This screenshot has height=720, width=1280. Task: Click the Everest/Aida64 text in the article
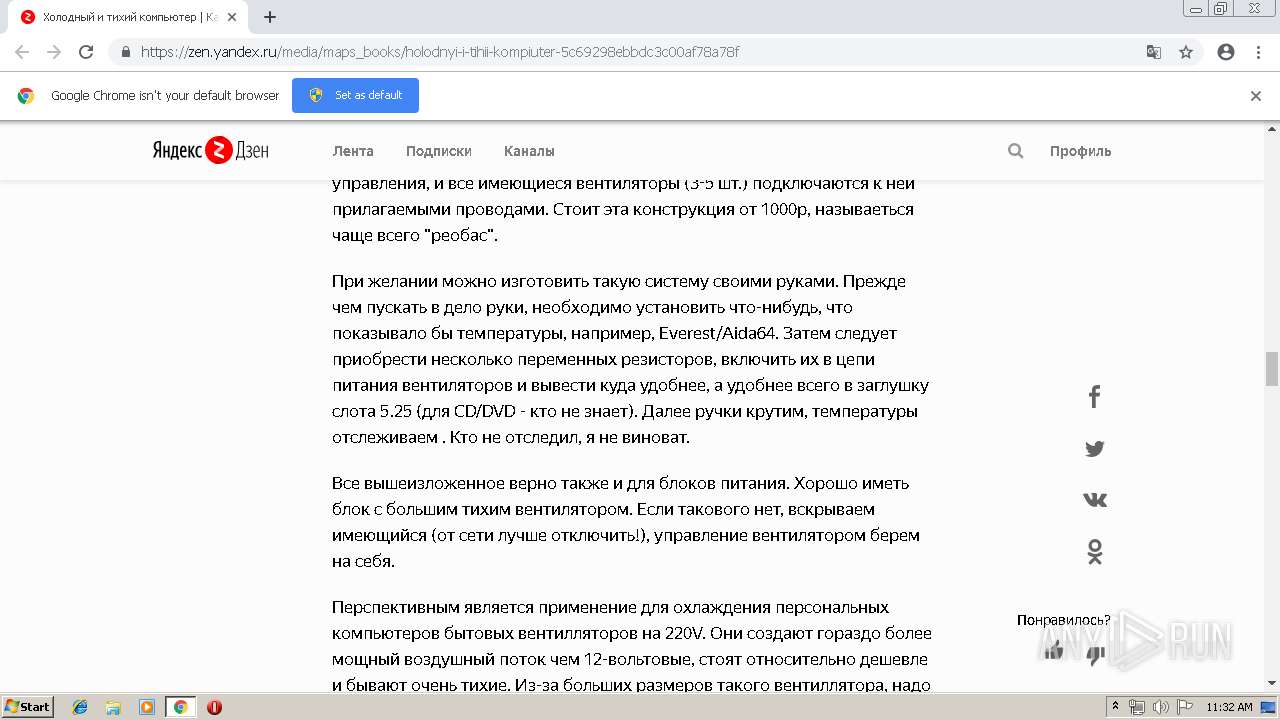(x=718, y=333)
